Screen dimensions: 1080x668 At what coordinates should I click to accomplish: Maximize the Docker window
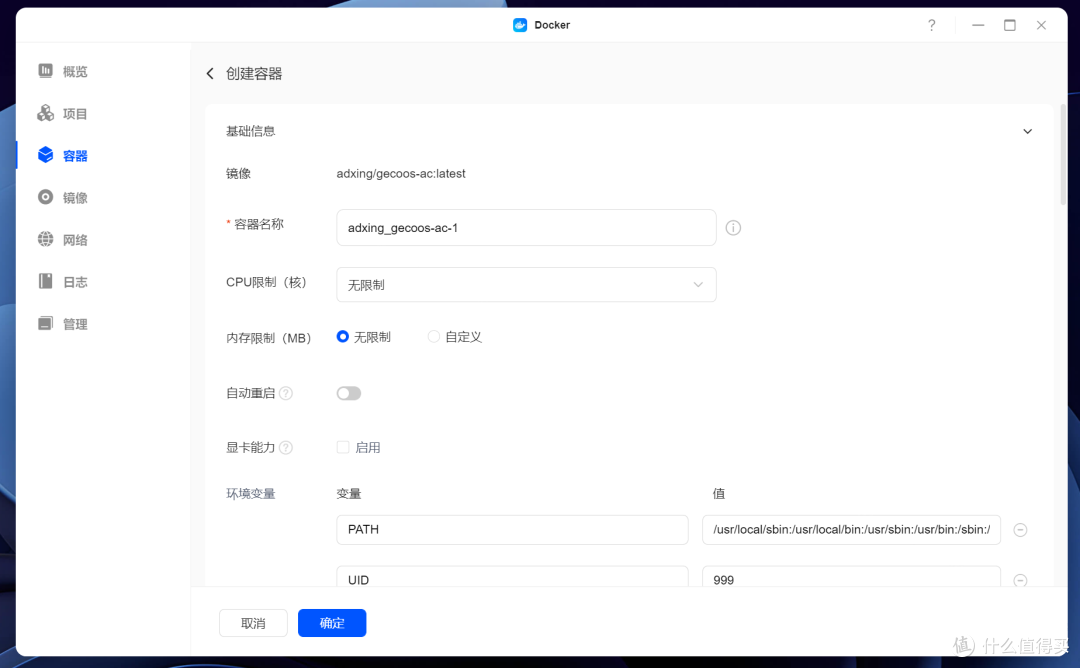pos(1010,25)
